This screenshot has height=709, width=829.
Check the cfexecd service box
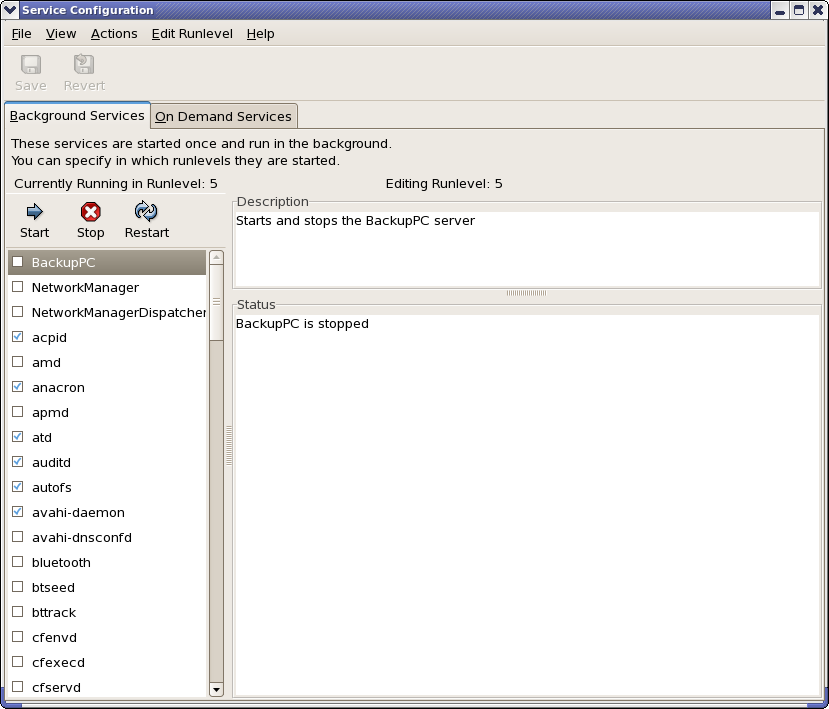(x=17, y=661)
